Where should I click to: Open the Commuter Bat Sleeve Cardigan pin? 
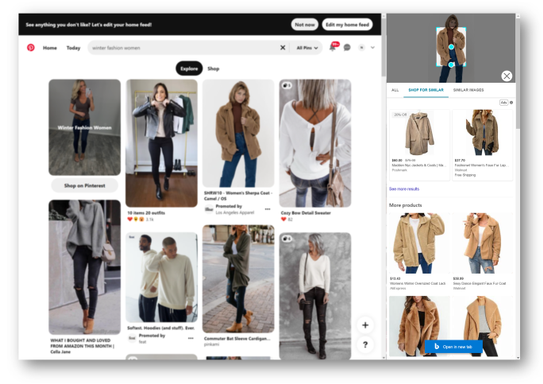click(x=238, y=279)
